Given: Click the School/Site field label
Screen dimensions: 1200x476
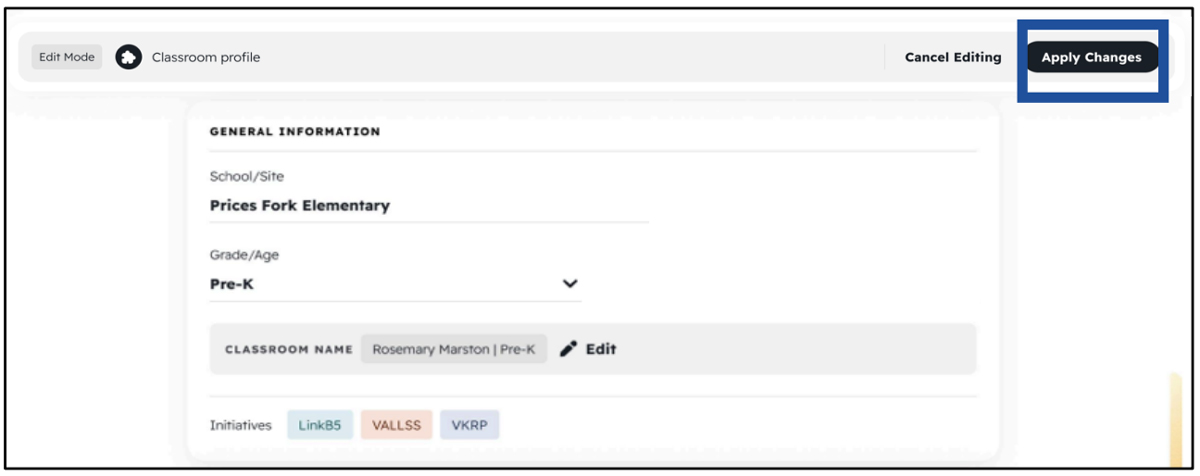Looking at the screenshot, I should [x=247, y=176].
